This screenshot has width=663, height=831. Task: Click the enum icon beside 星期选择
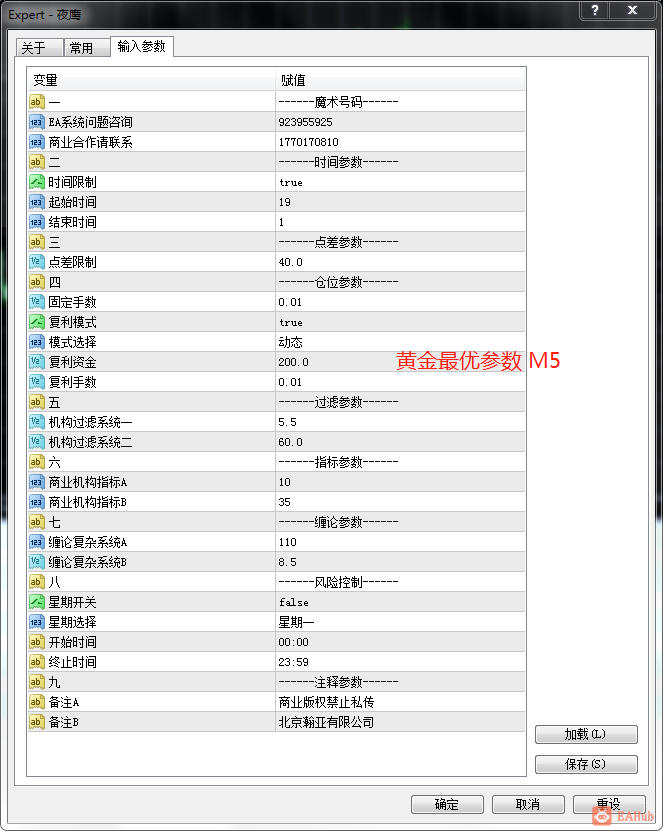pyautogui.click(x=36, y=622)
